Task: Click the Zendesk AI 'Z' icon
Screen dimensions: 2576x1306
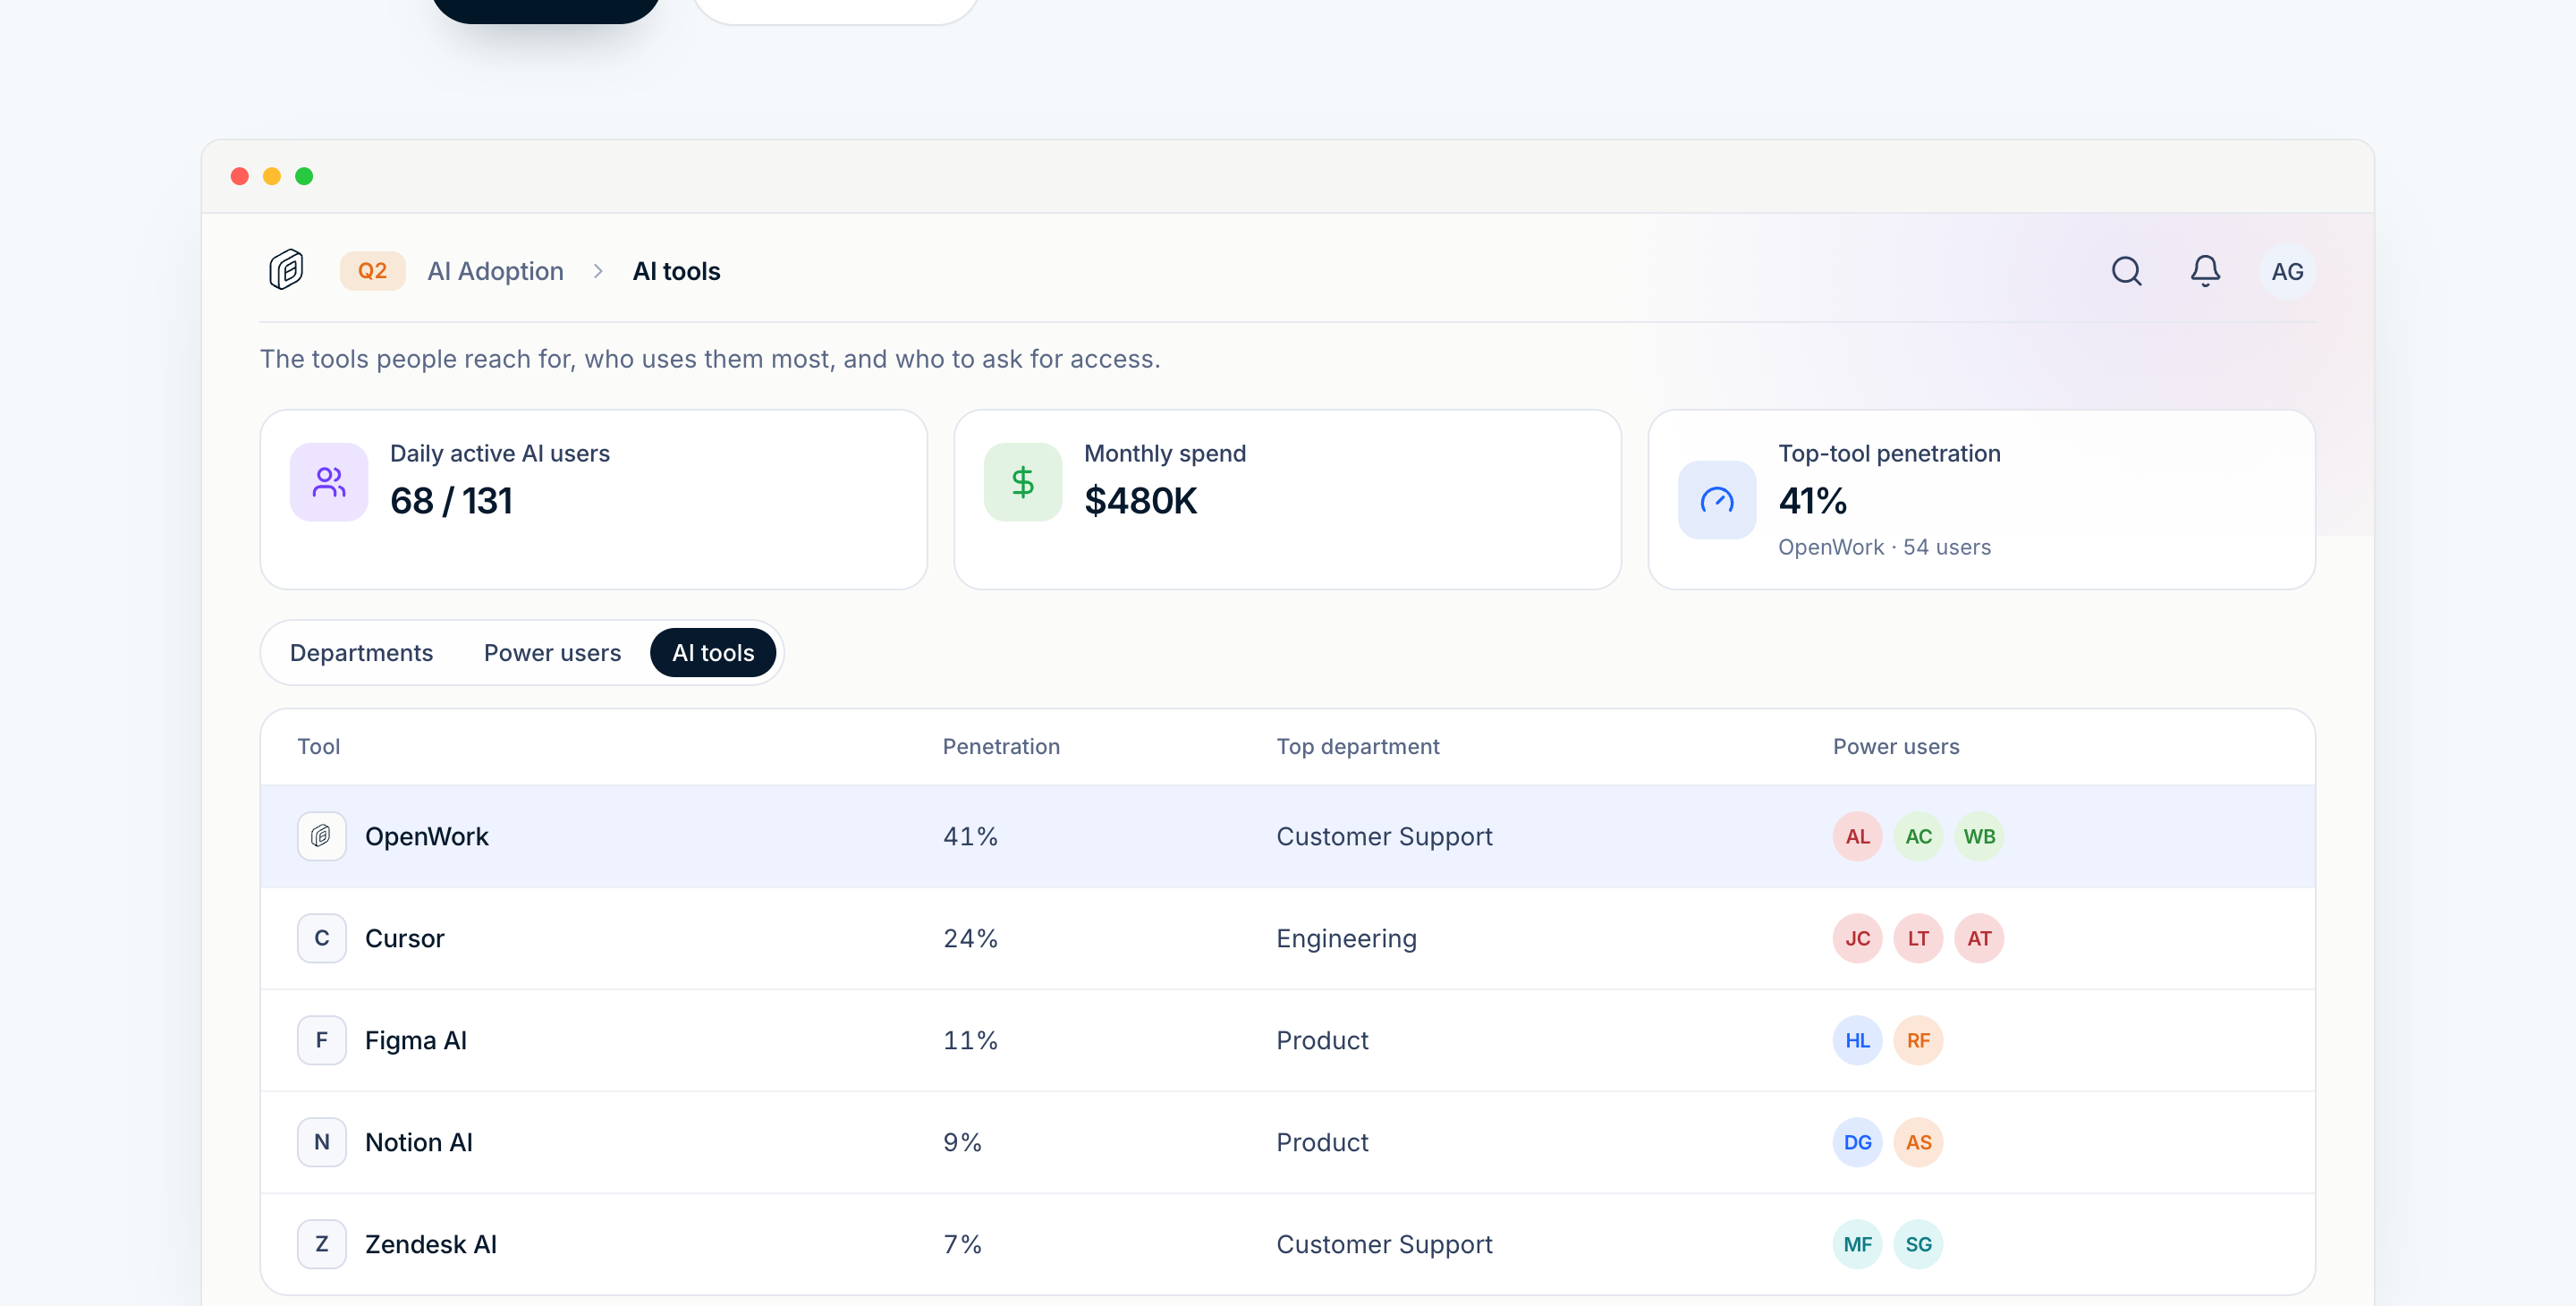Action: 321,1244
